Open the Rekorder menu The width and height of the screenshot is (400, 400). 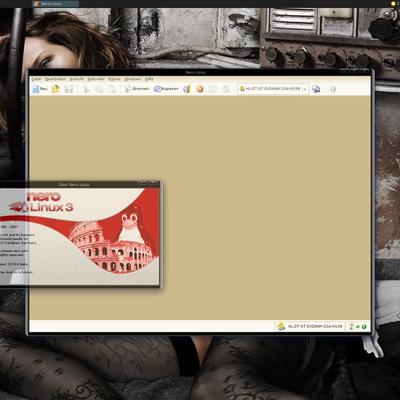[96, 79]
